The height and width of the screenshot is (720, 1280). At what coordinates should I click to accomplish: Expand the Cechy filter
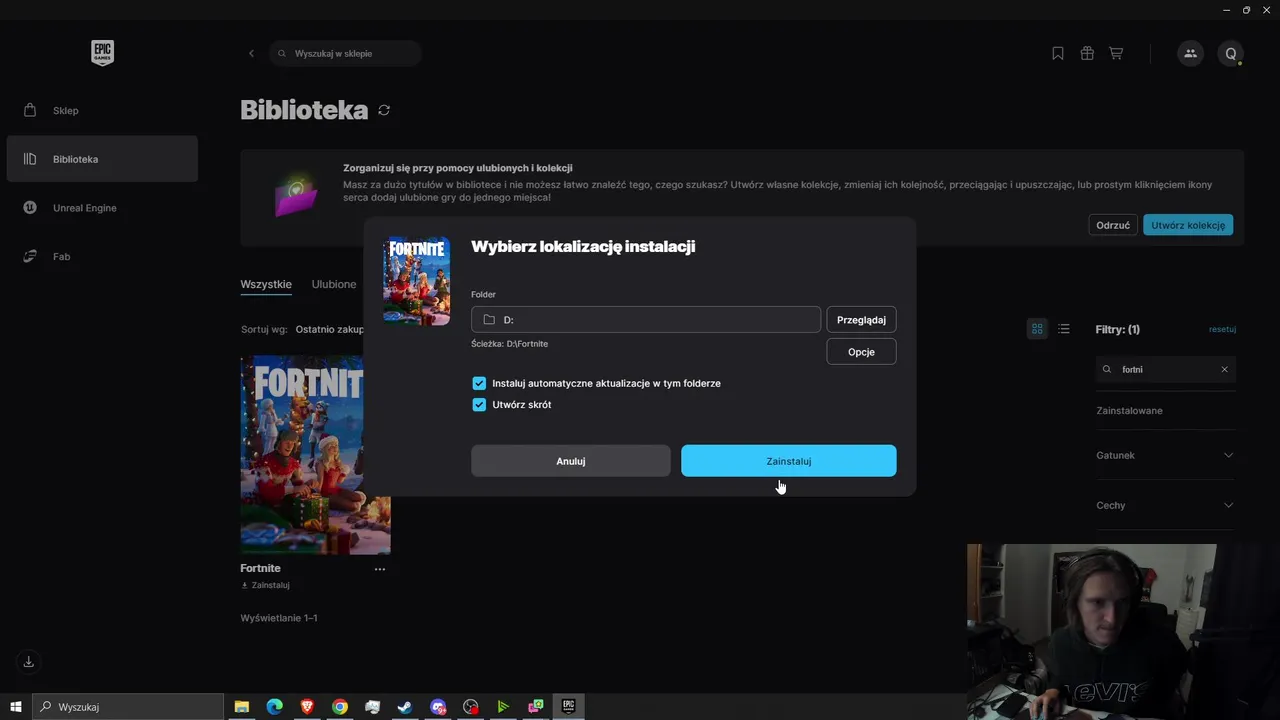point(1166,505)
